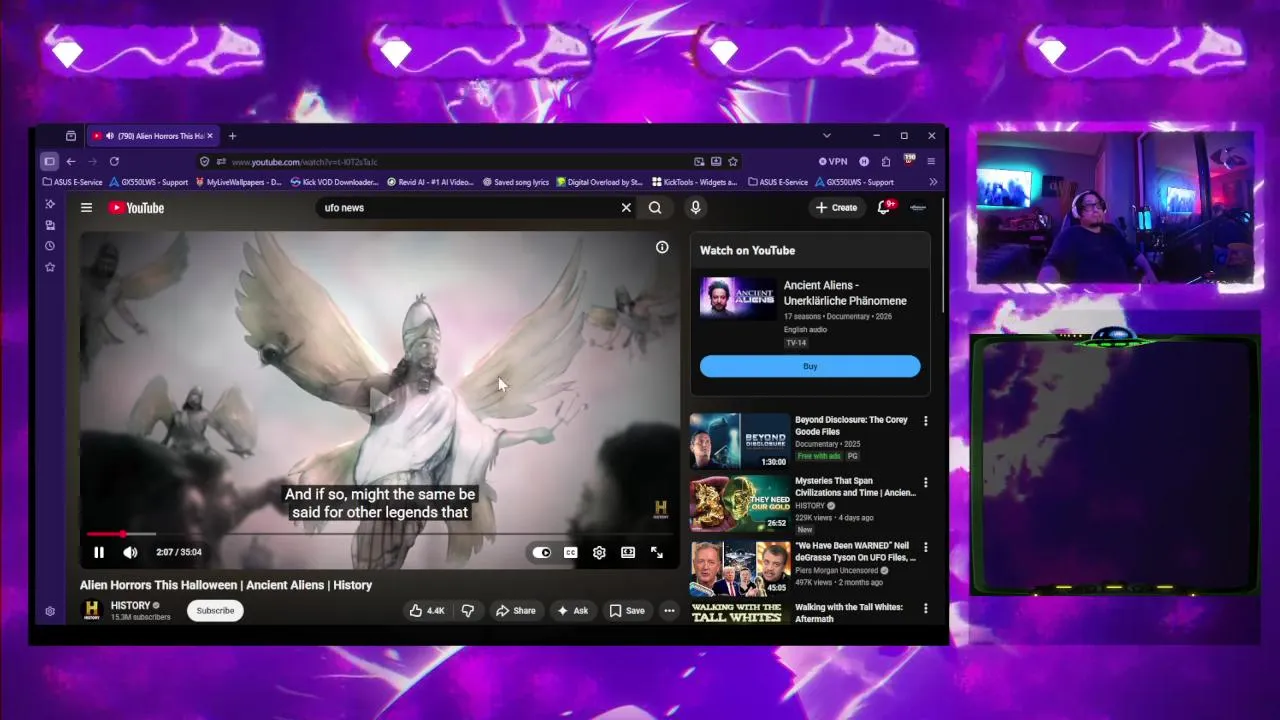Open the HISTORY channel avatar
1280x720 pixels.
(x=92, y=610)
